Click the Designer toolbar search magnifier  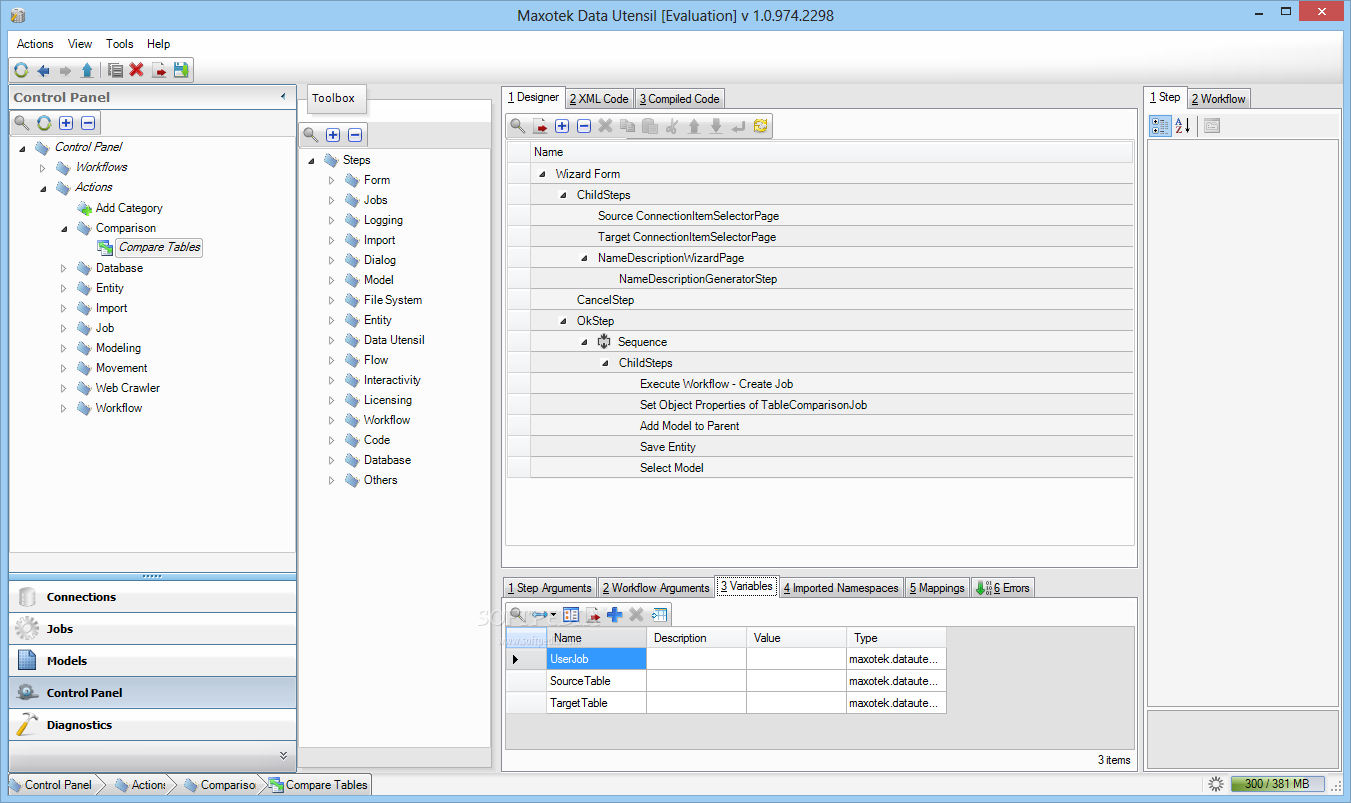tap(518, 126)
